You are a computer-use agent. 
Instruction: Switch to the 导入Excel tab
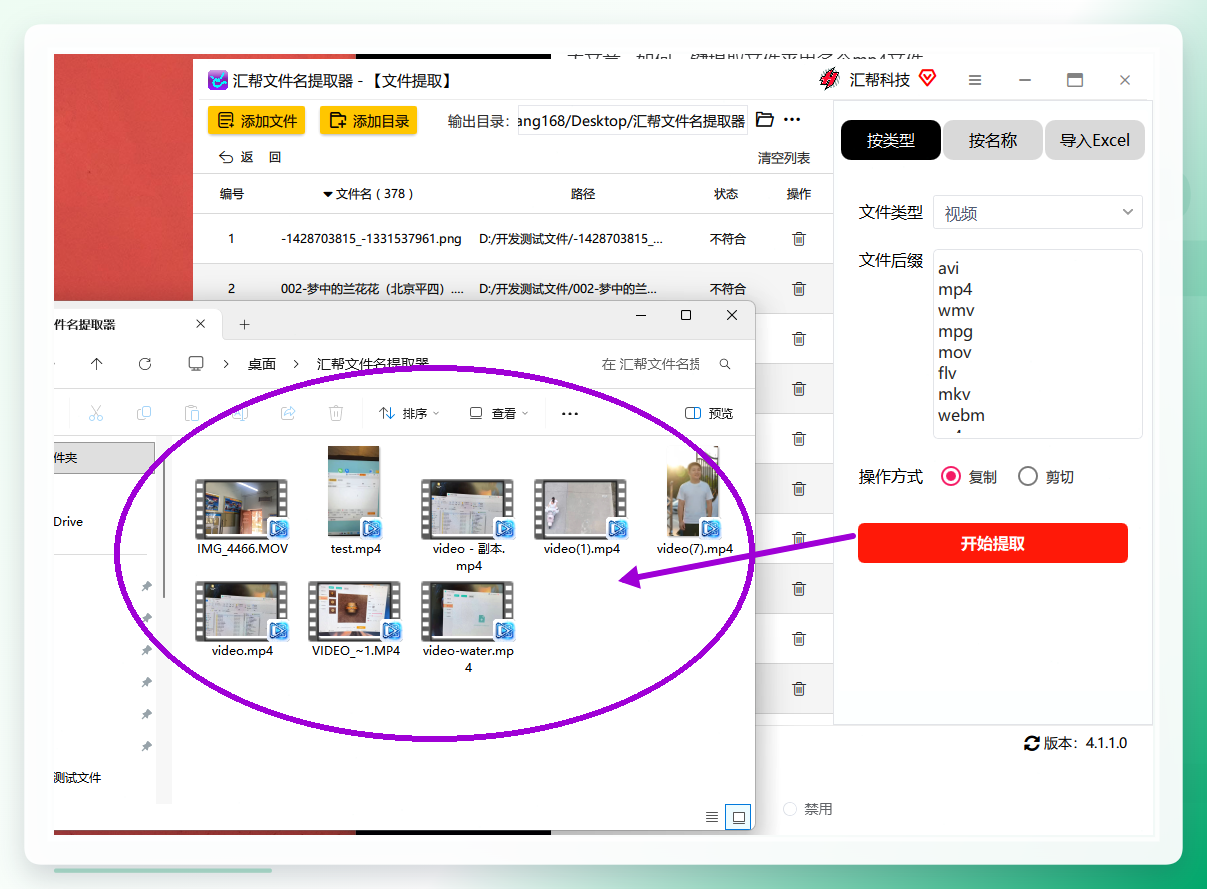[x=1095, y=140]
